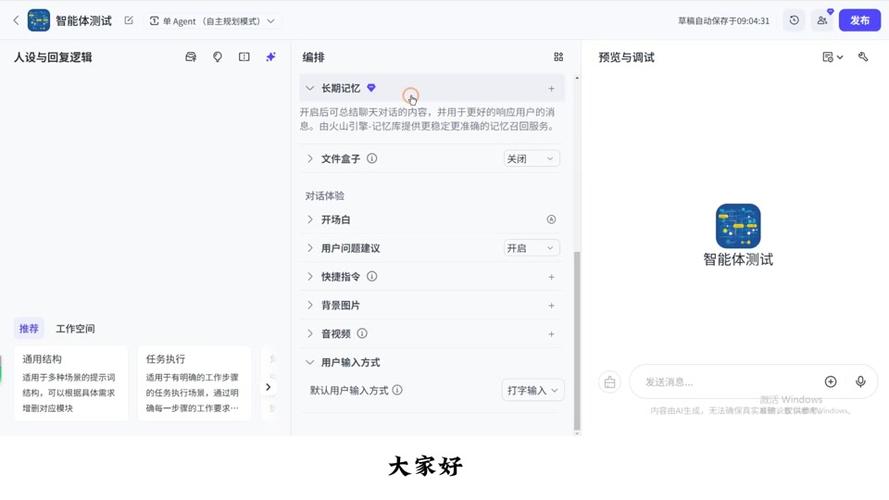Open the collaborators icon next to 发布
889x500 pixels.
[x=822, y=20]
